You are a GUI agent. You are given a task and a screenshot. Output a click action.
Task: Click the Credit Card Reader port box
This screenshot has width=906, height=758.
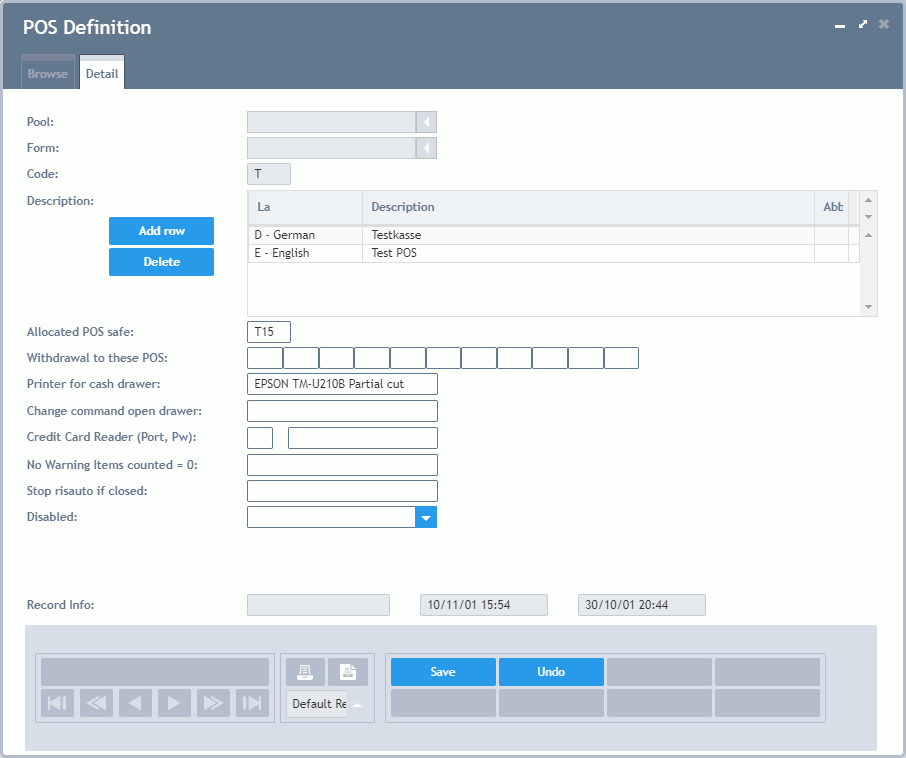click(x=260, y=438)
